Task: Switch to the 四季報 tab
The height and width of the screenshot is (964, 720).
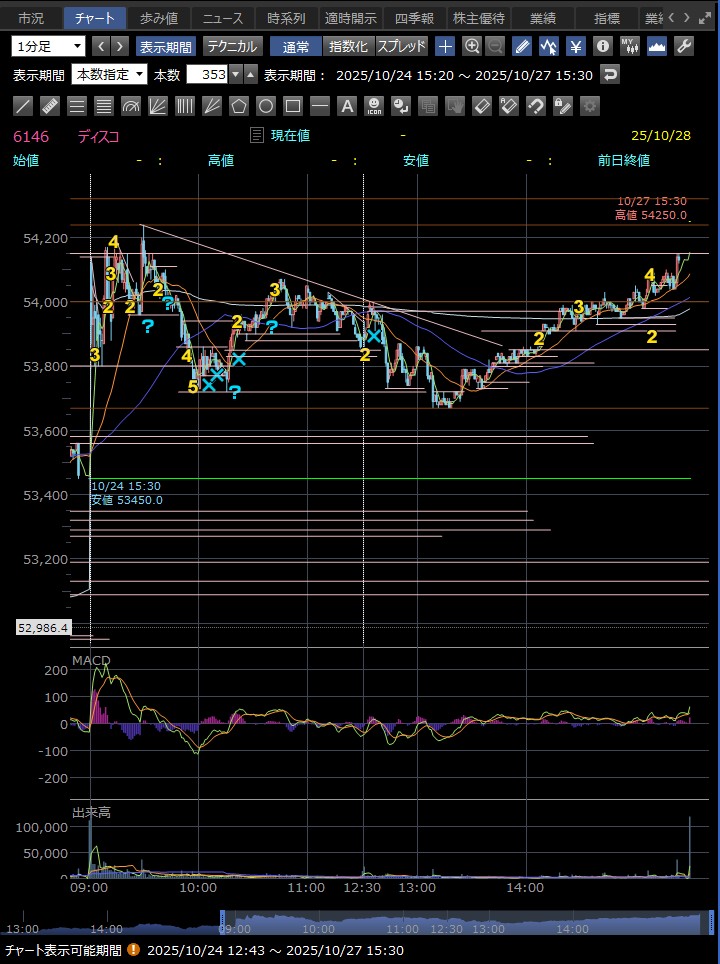Action: click(x=413, y=18)
